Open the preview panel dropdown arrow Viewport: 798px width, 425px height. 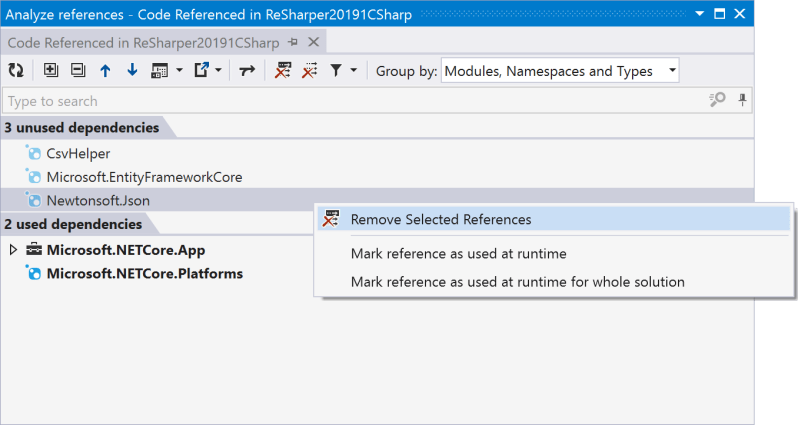point(179,70)
